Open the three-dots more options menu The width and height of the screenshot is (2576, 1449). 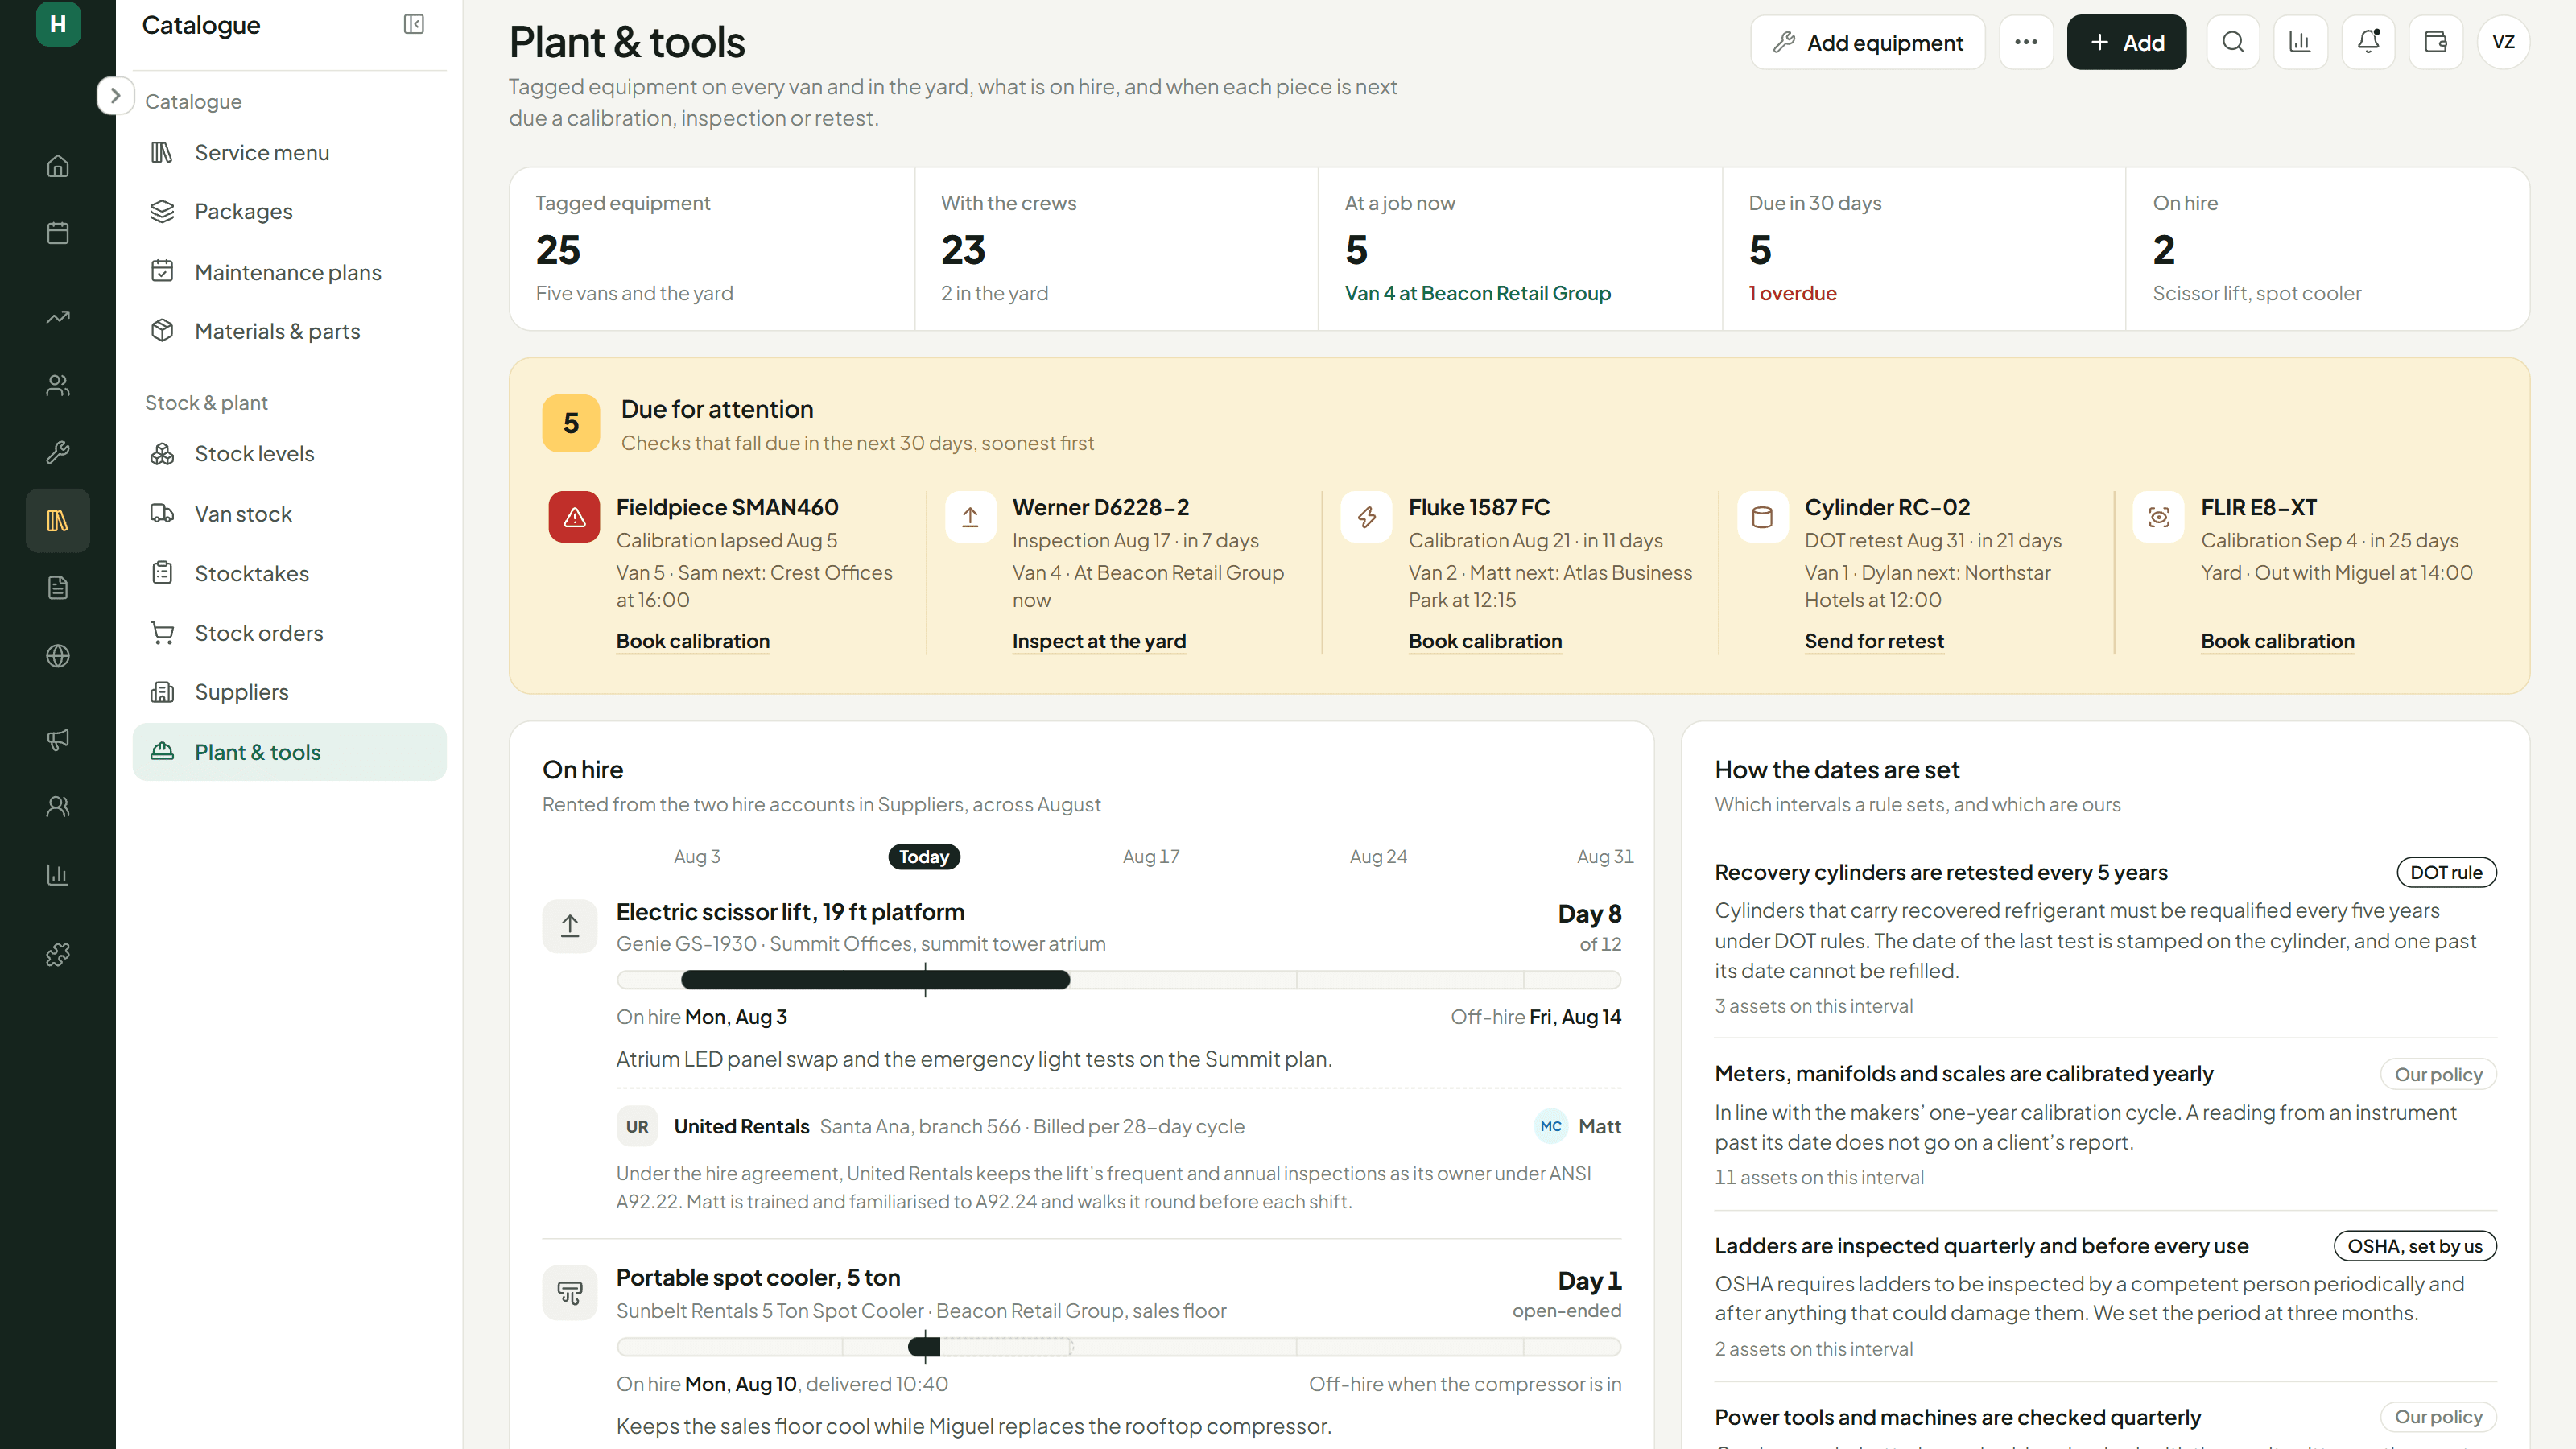[2025, 42]
